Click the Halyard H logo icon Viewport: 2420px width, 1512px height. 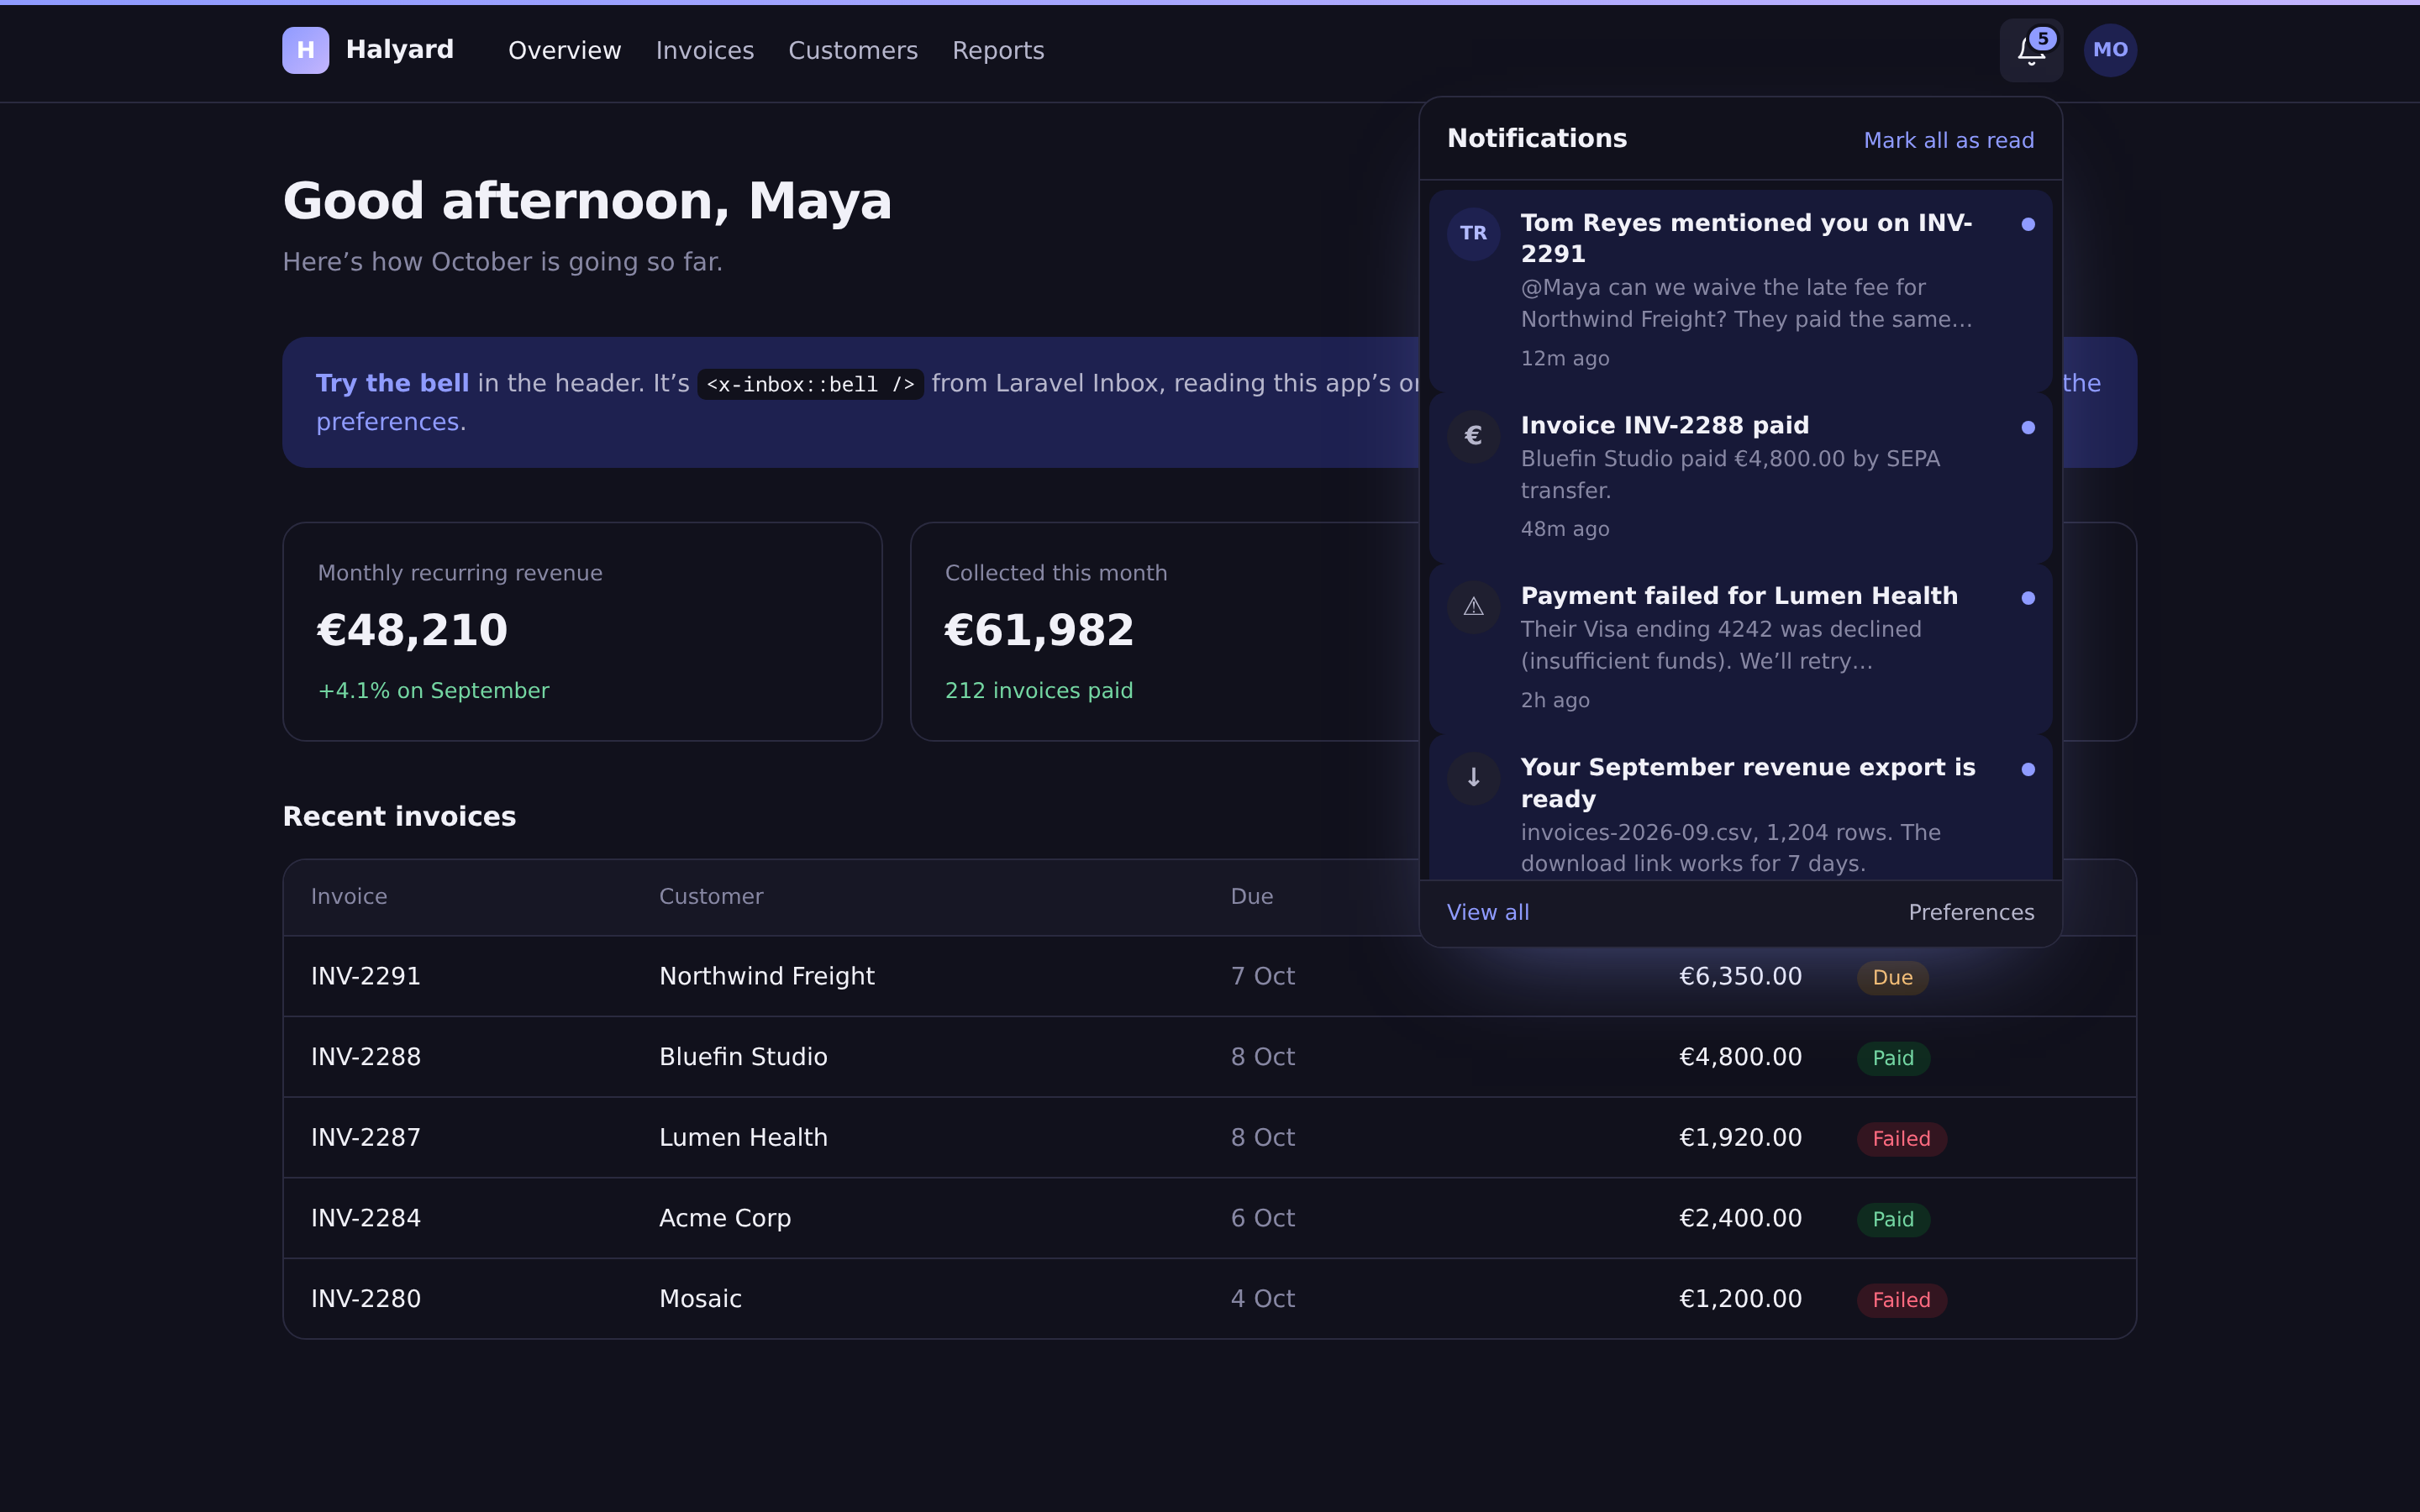coord(305,50)
